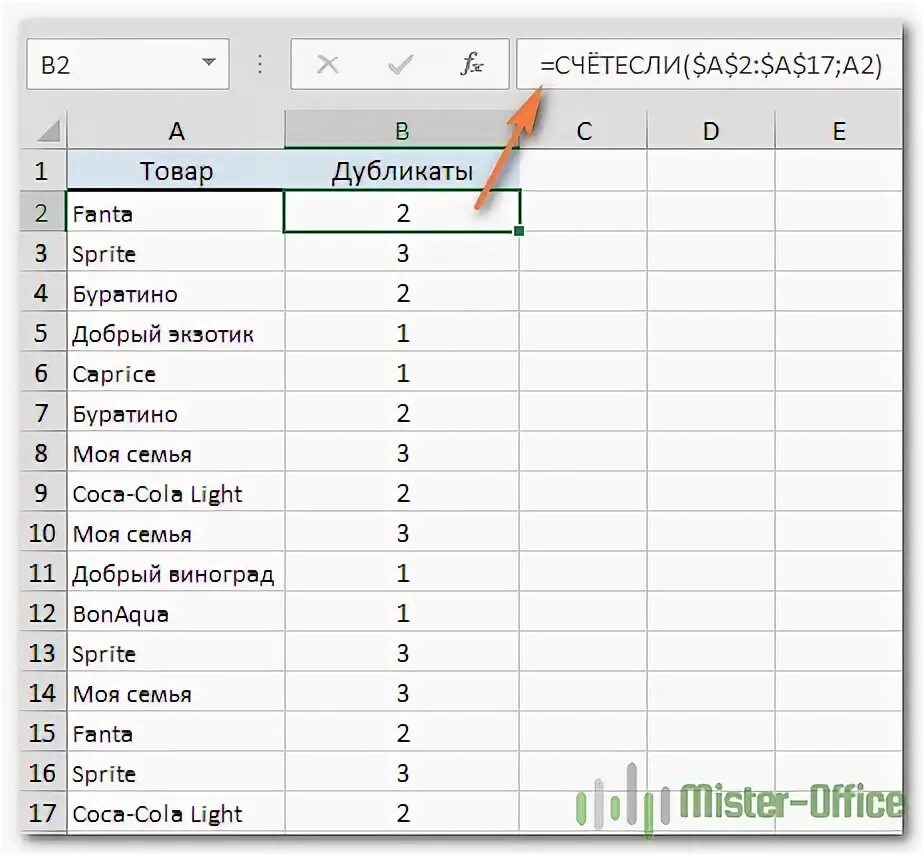Viewport: 924px width, 856px height.
Task: Click the fill handle of cell B2
Action: (519, 231)
